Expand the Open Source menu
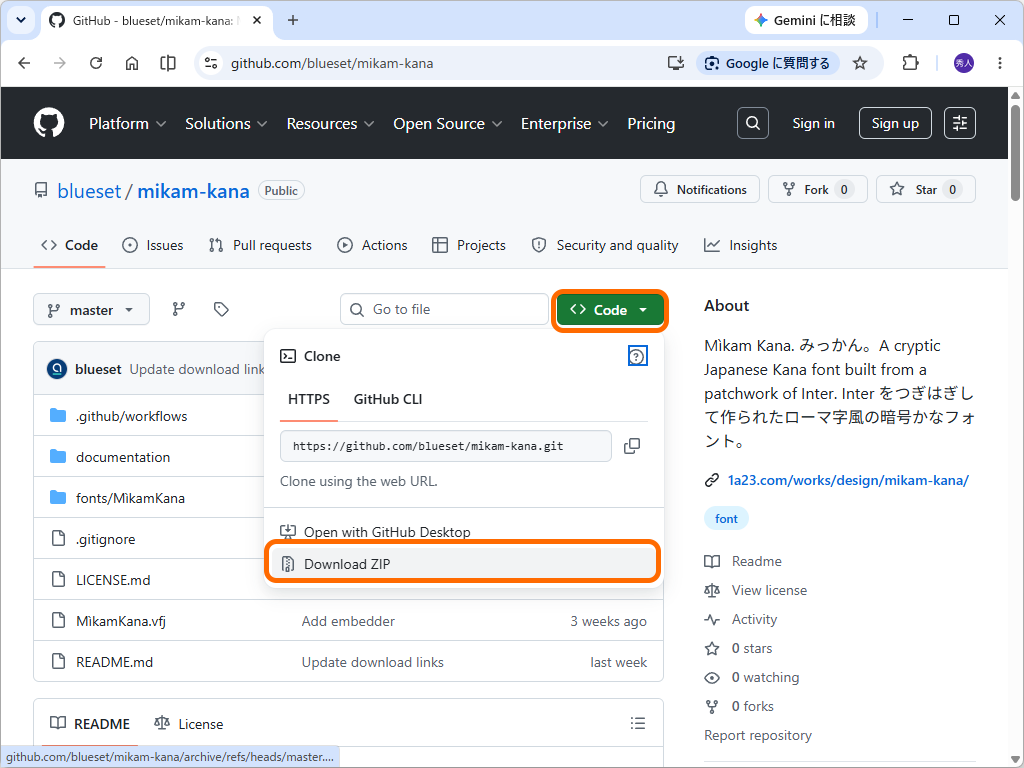Screen dimensions: 1024x768 click(x=447, y=123)
